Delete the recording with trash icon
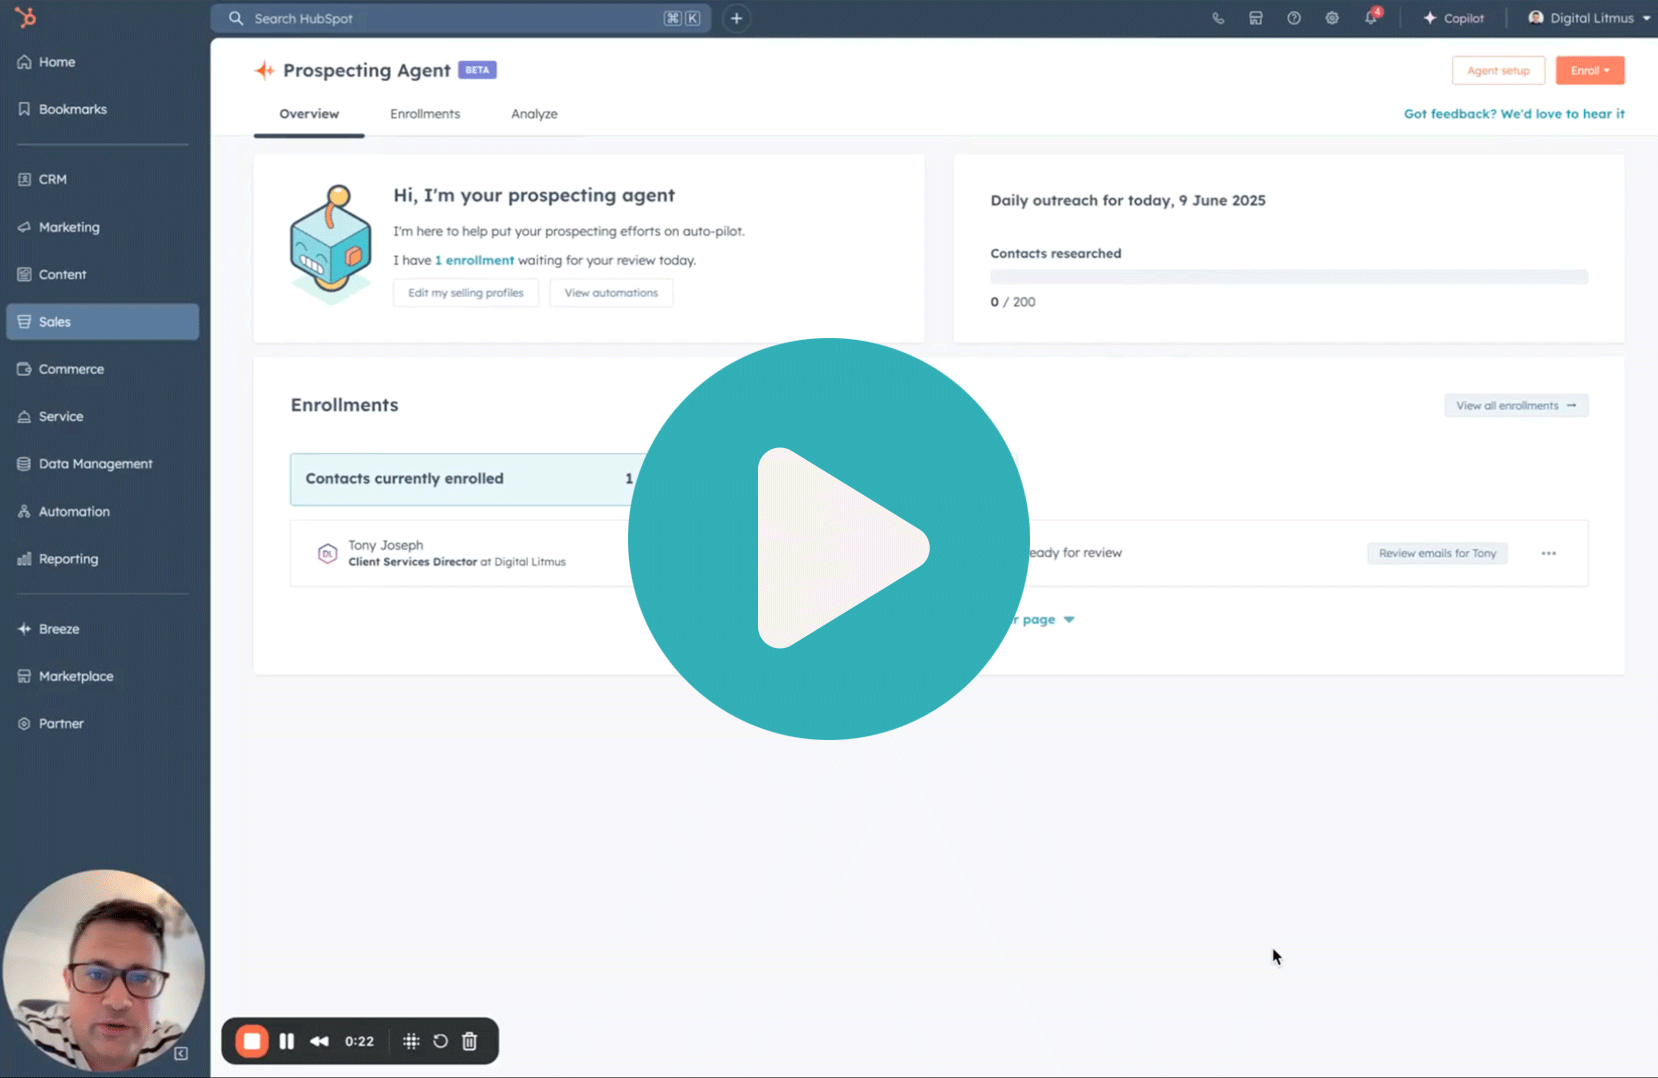The height and width of the screenshot is (1078, 1658). [x=470, y=1041]
